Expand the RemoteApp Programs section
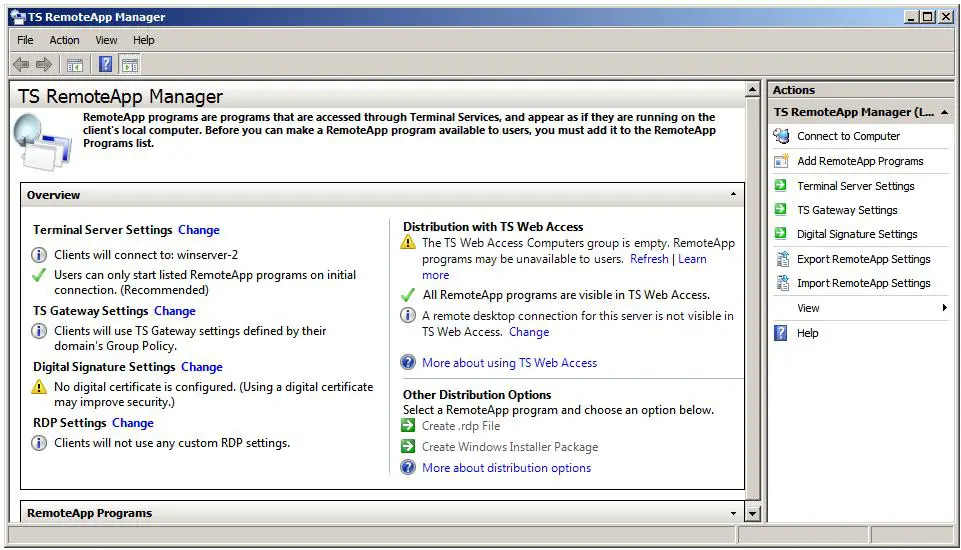The height and width of the screenshot is (550, 961). 734,513
